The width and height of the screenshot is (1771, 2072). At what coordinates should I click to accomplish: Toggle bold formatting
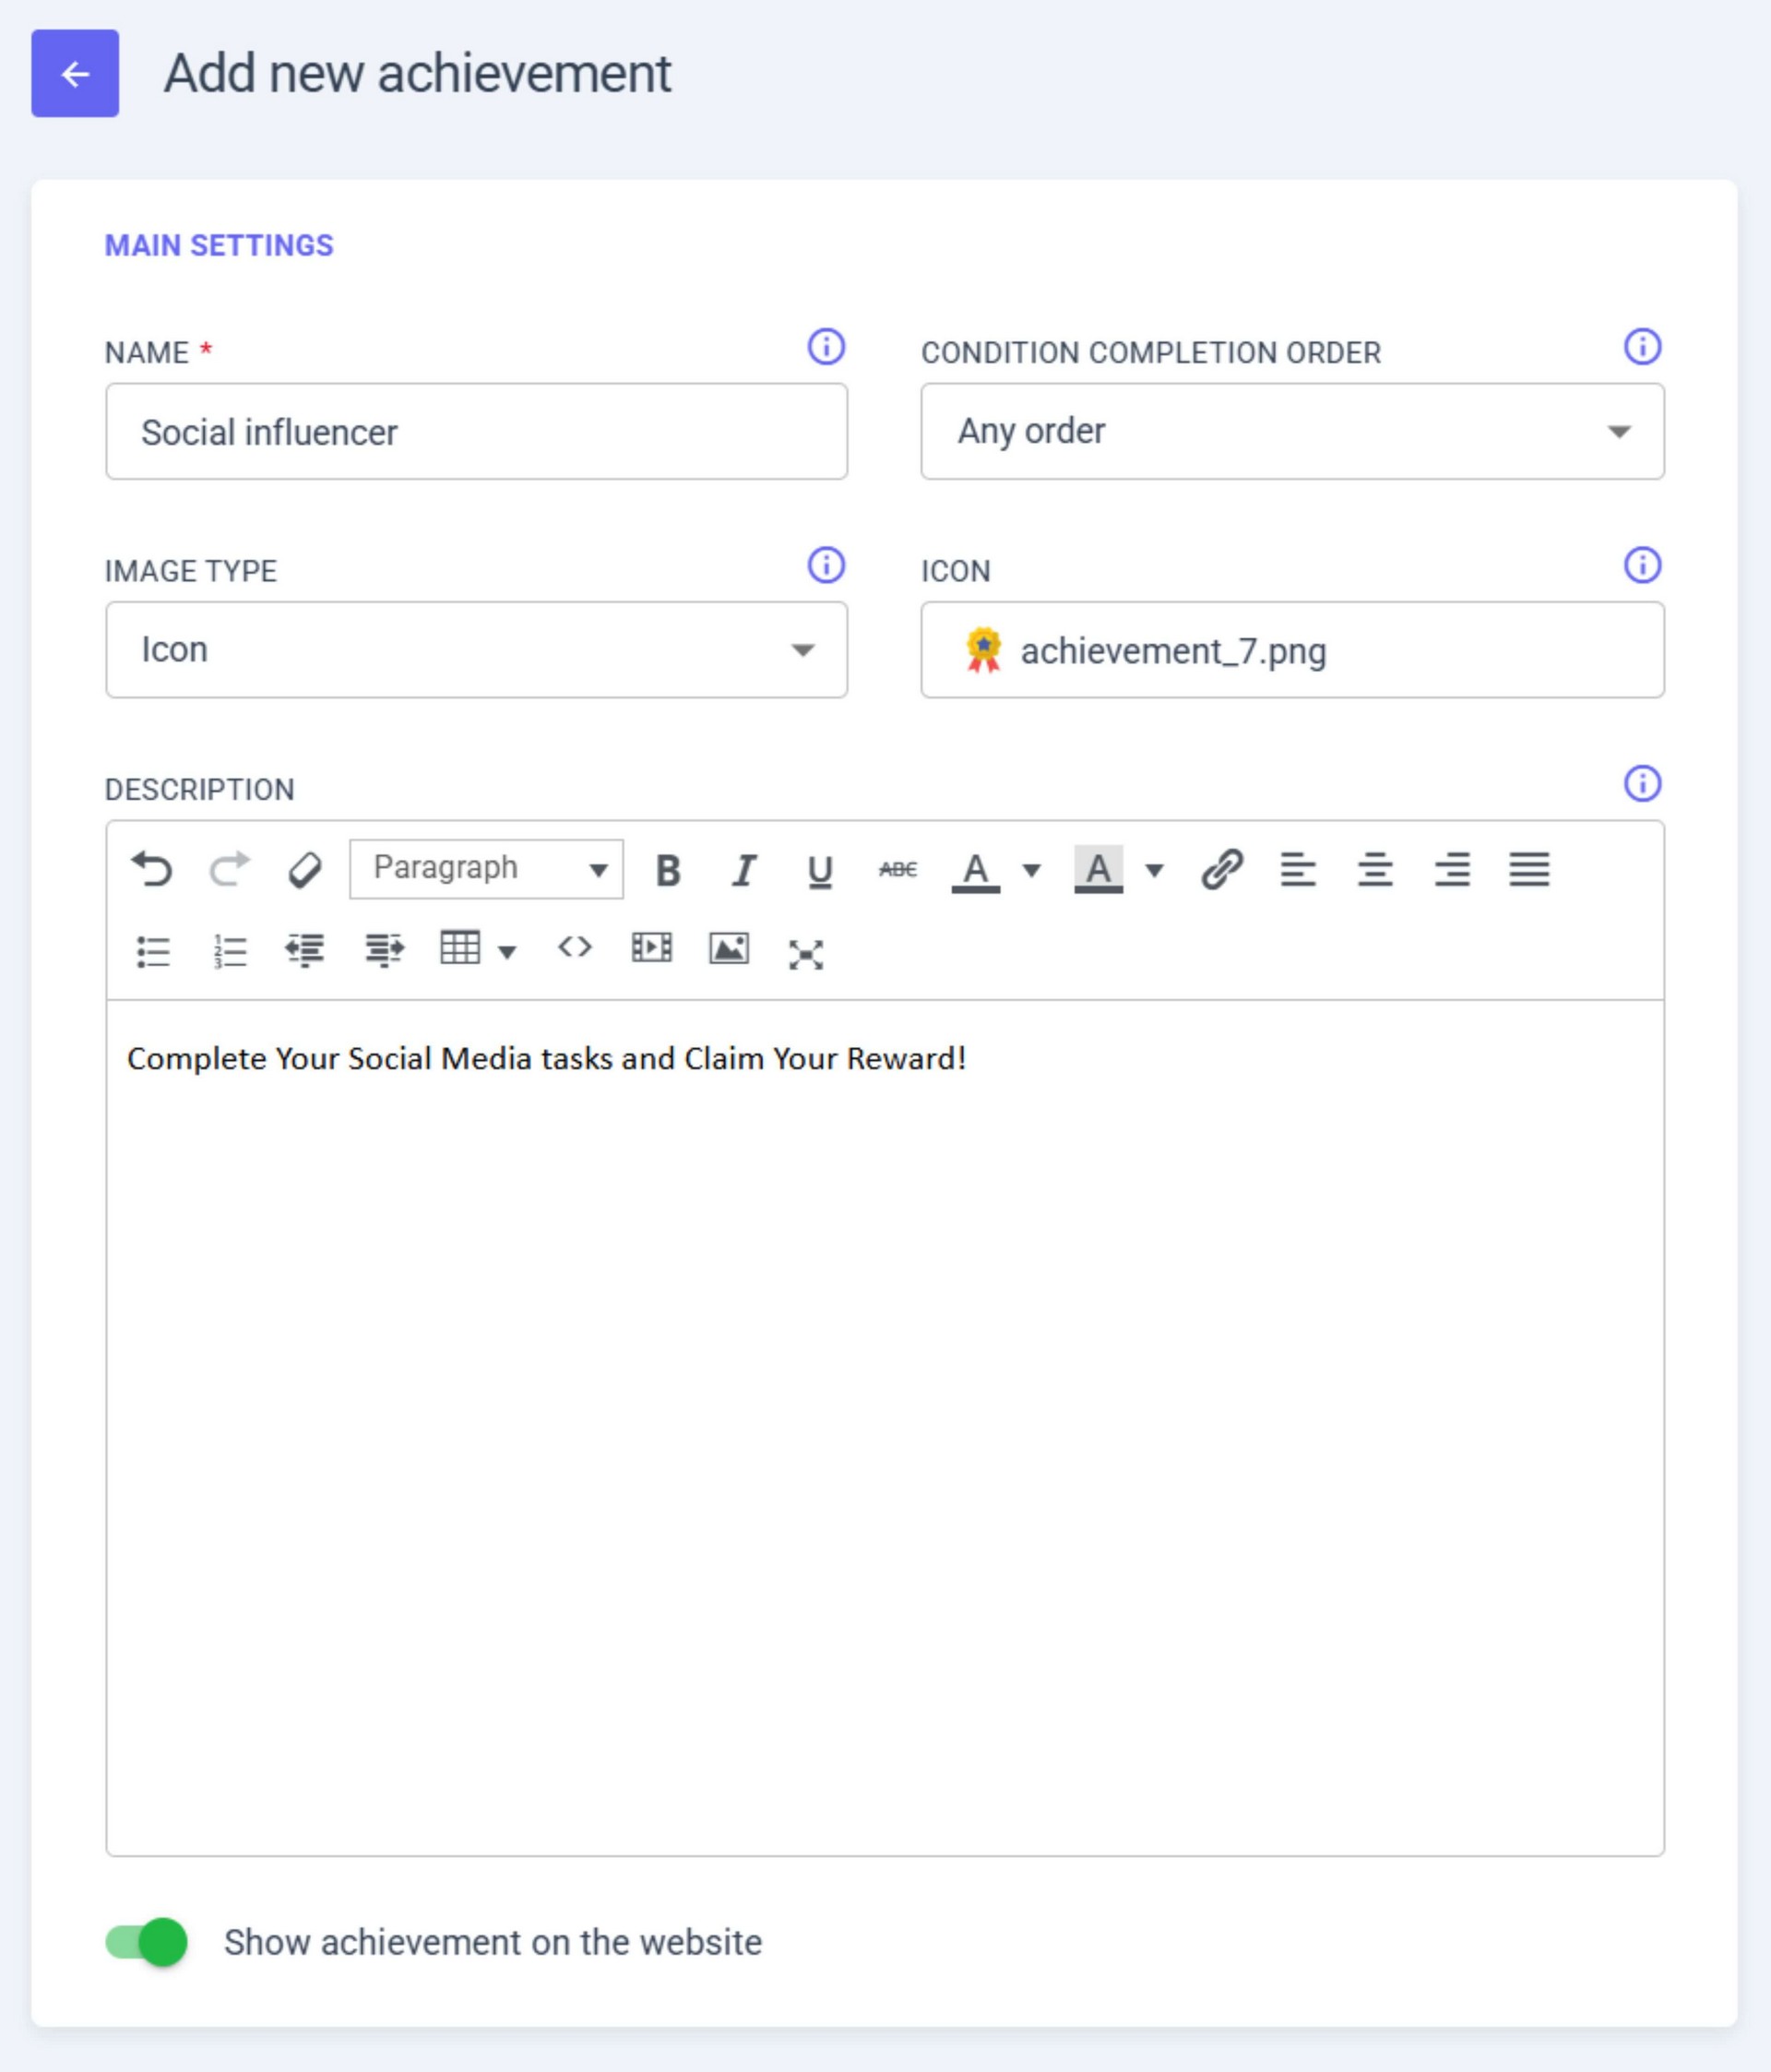[x=667, y=870]
